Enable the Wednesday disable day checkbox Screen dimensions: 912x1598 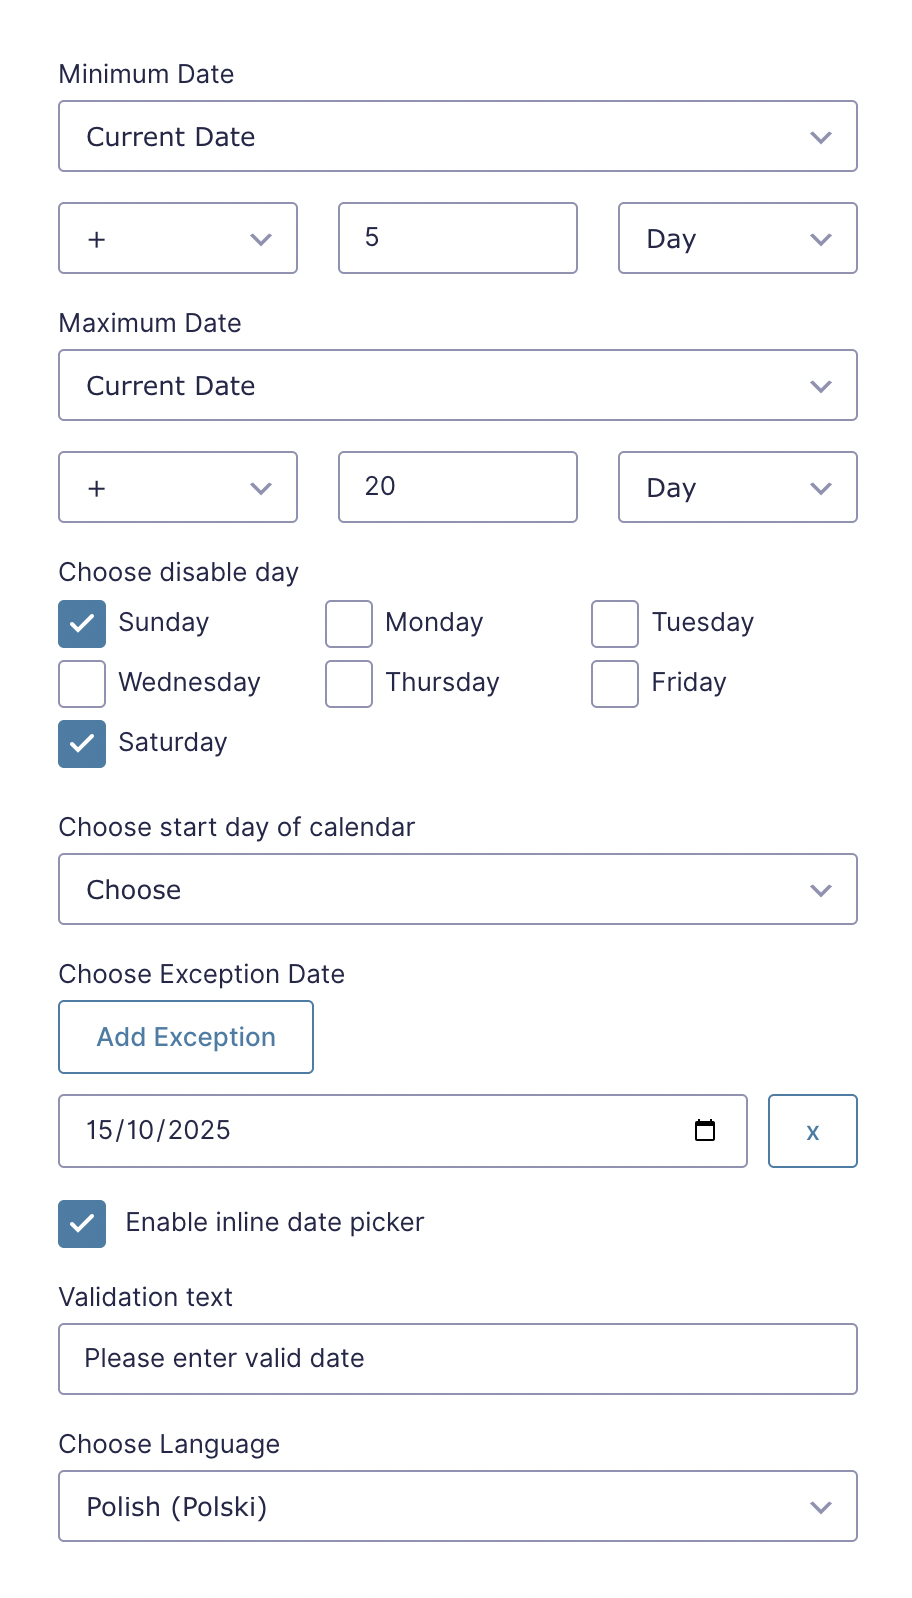pyautogui.click(x=82, y=684)
